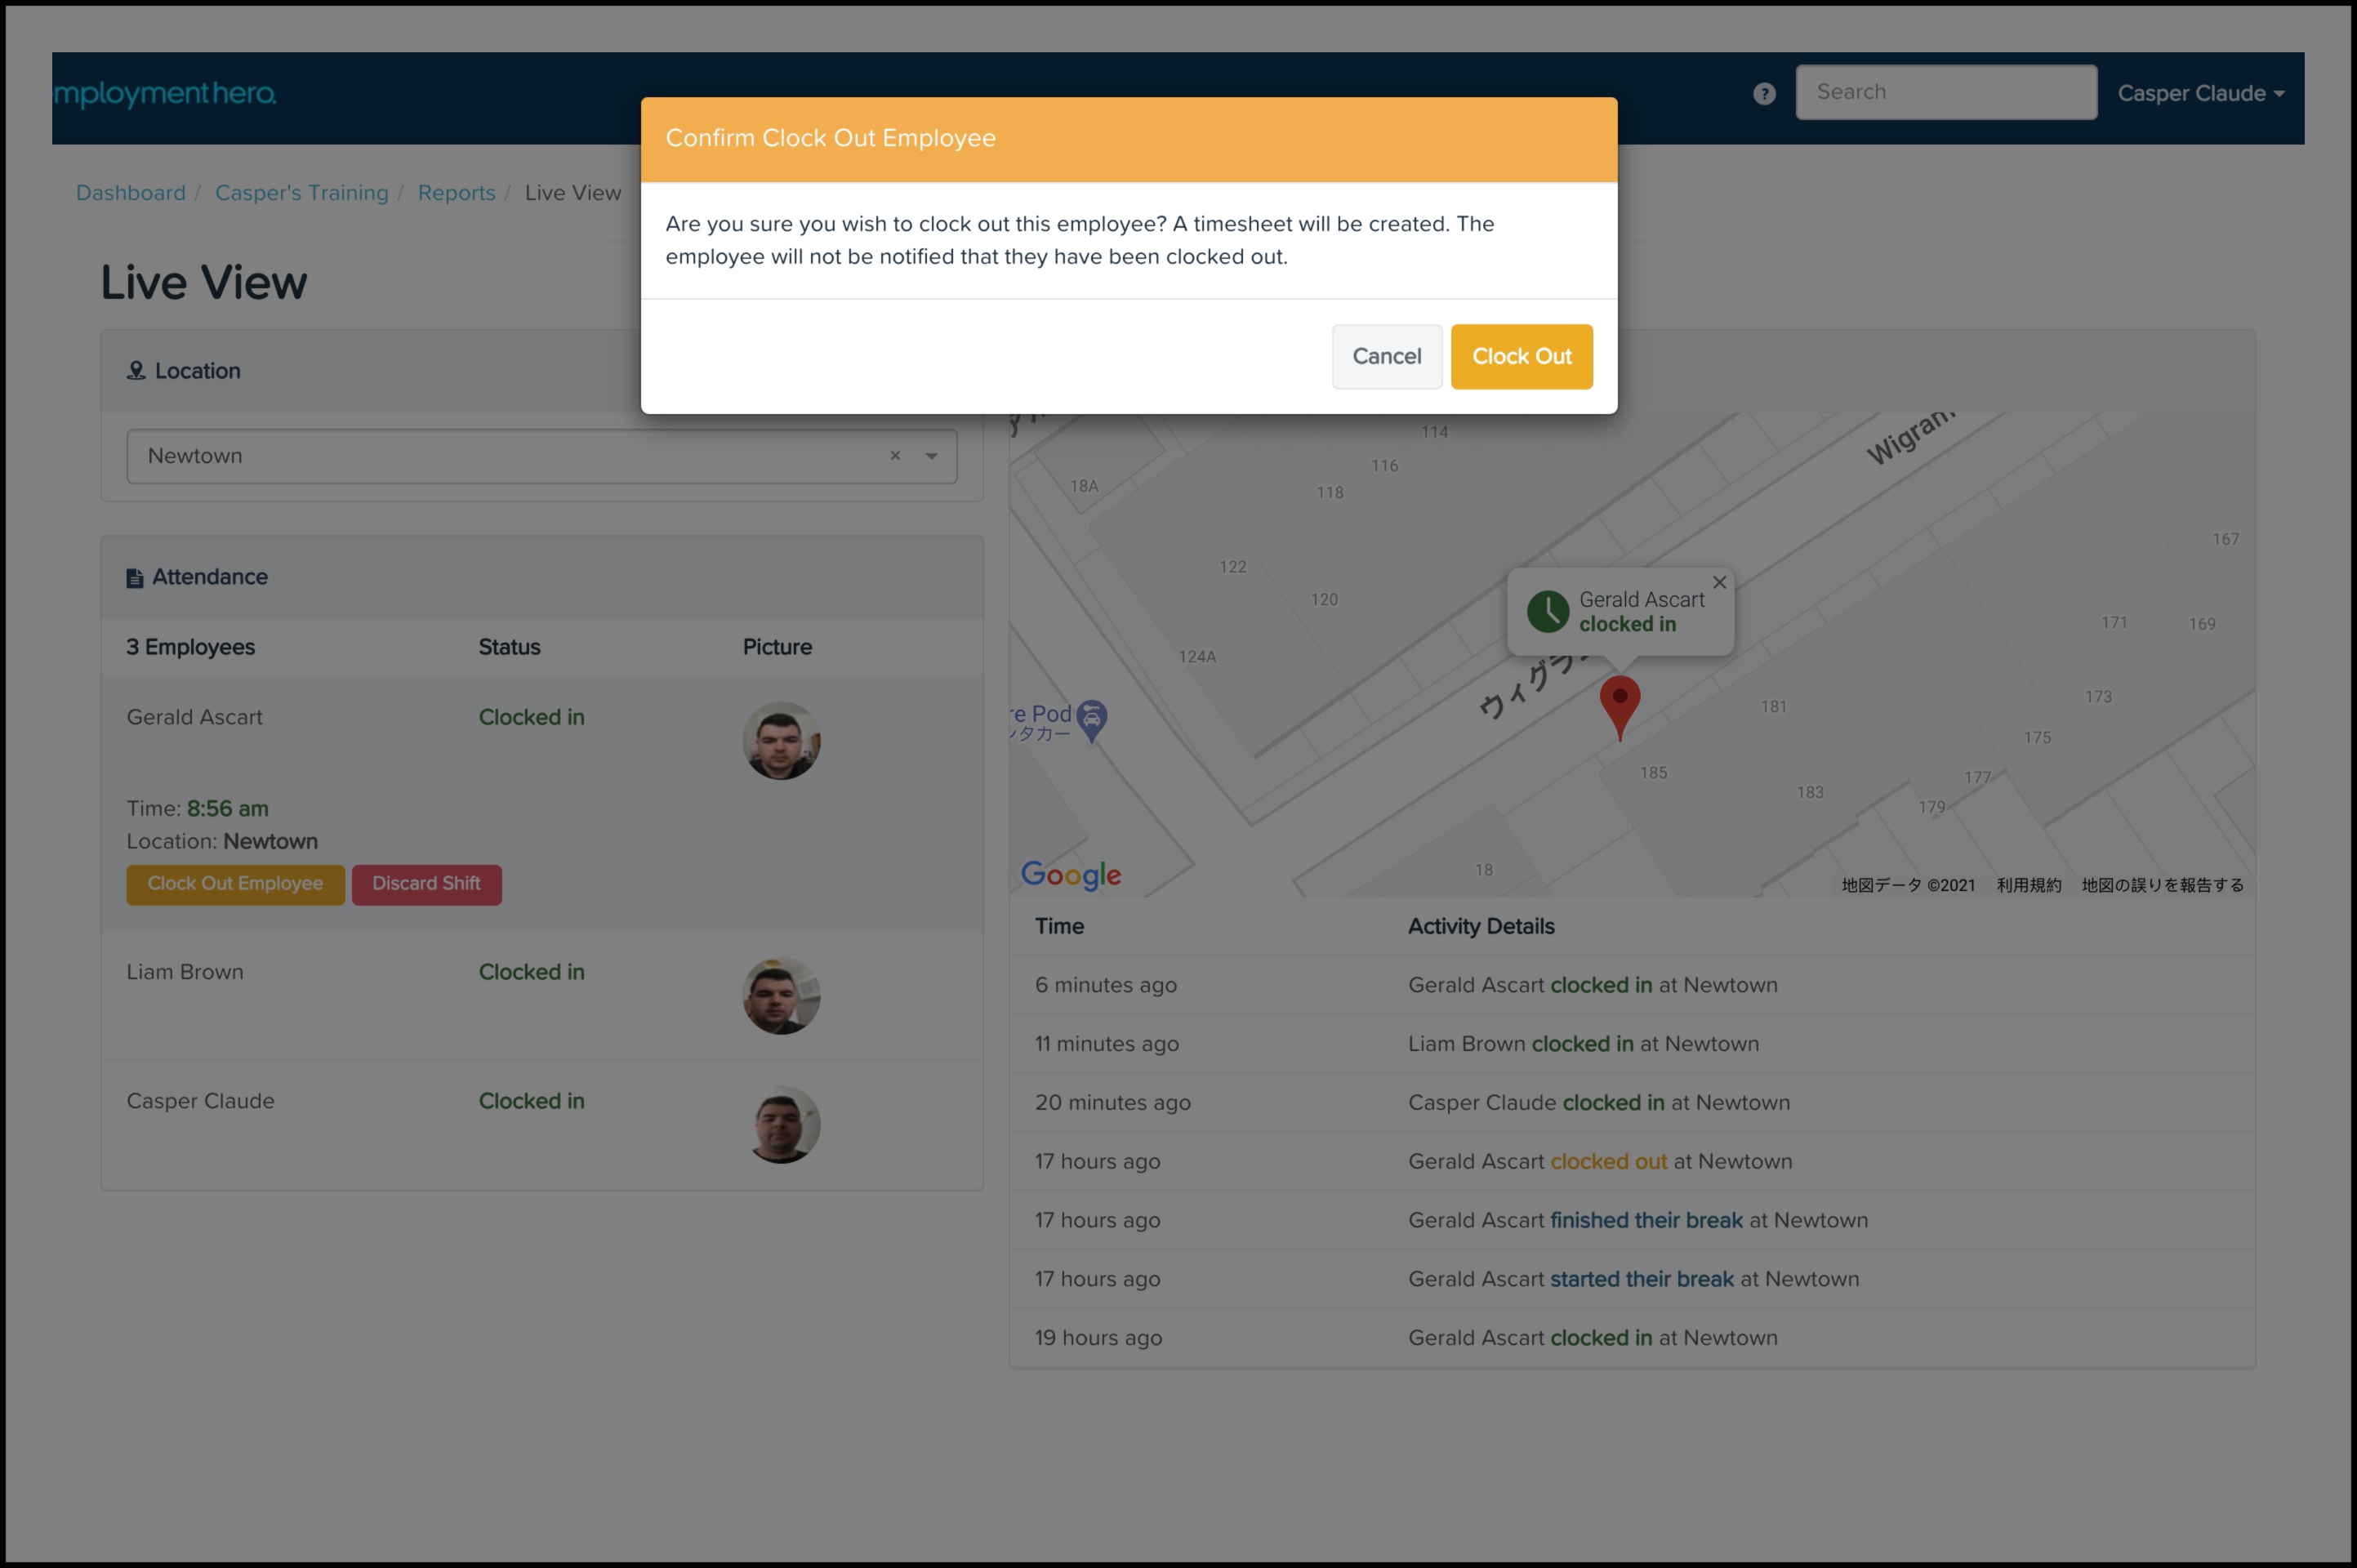Expand the Newtown location dropdown arrow
This screenshot has height=1568, width=2357.
click(931, 456)
